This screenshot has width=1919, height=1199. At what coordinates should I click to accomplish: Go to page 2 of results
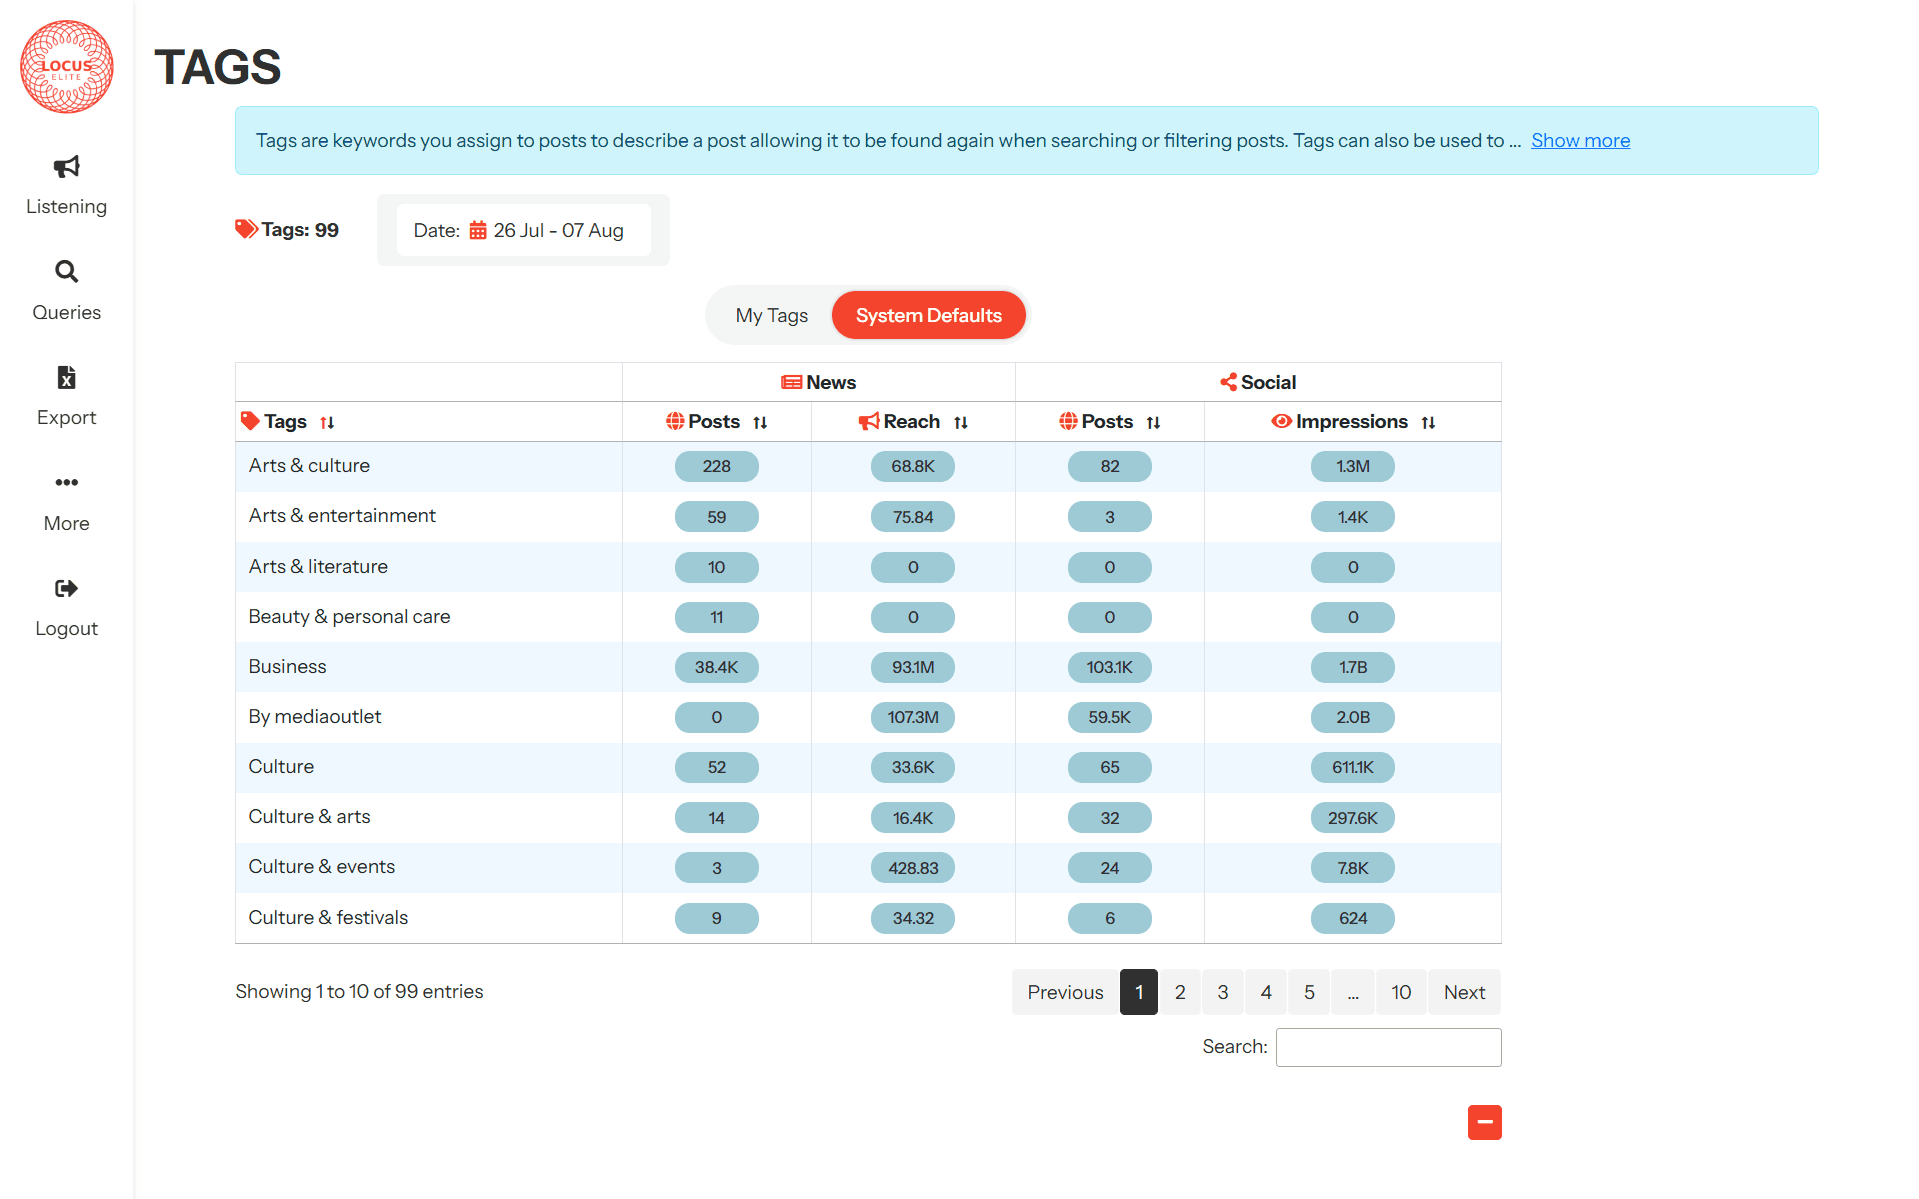(1180, 992)
